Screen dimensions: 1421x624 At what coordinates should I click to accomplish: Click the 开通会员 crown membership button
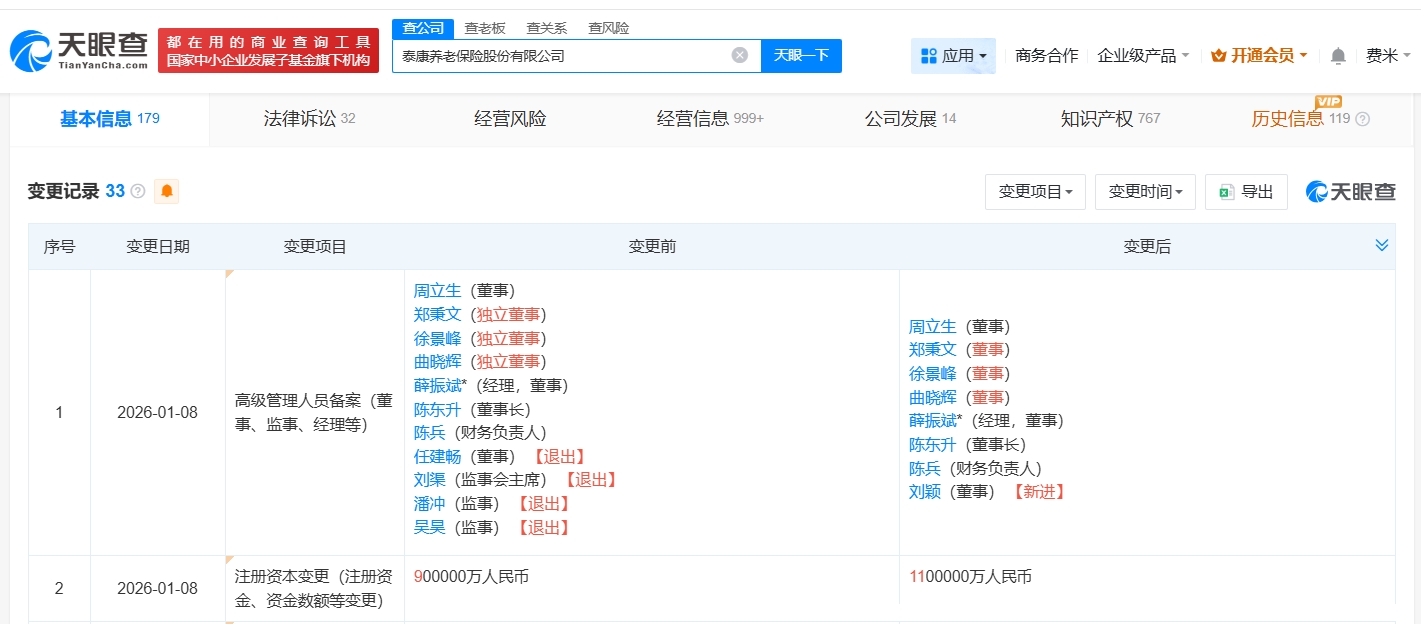(x=1259, y=56)
